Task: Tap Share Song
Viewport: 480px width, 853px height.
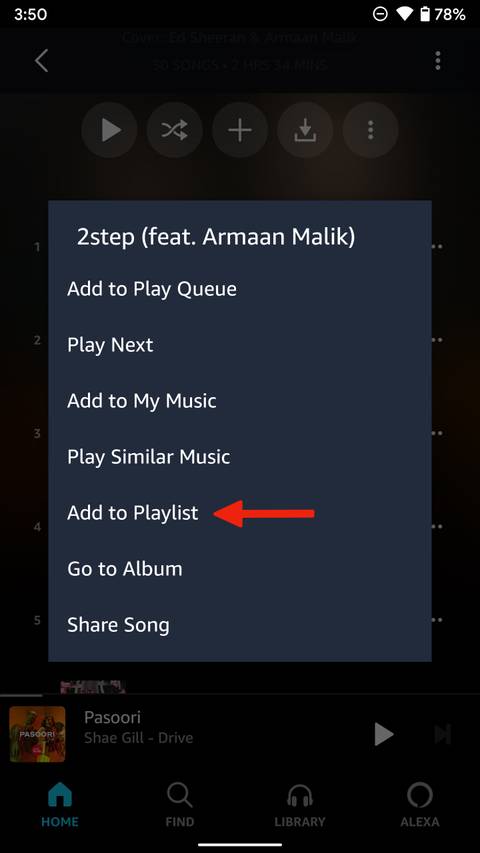Action: pyautogui.click(x=118, y=625)
